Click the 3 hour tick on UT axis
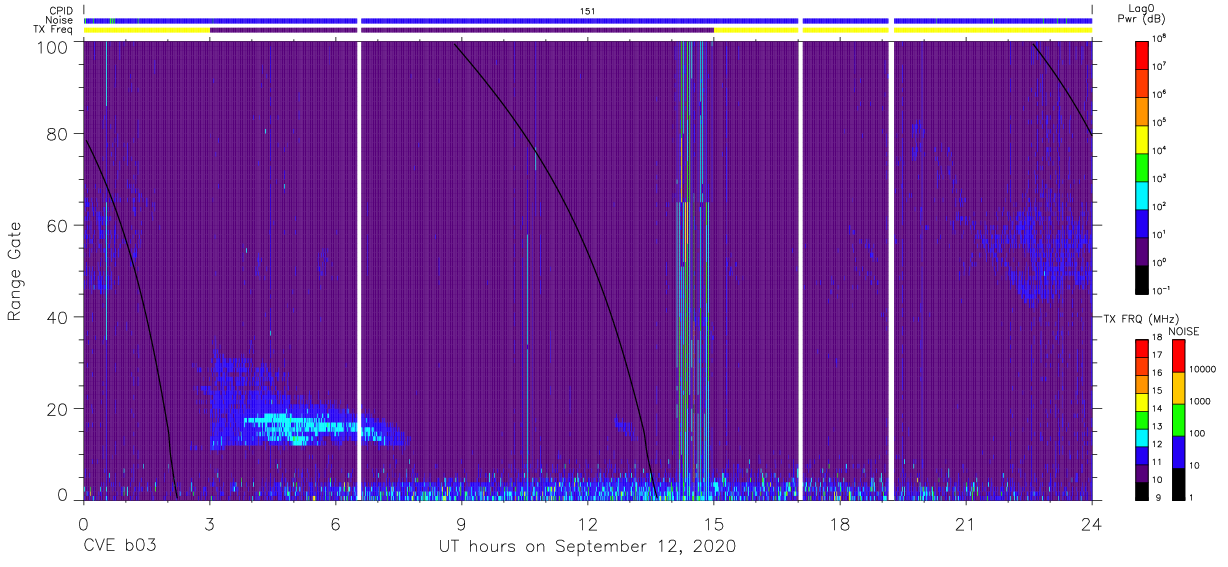The image size is (1228, 567). pos(210,523)
